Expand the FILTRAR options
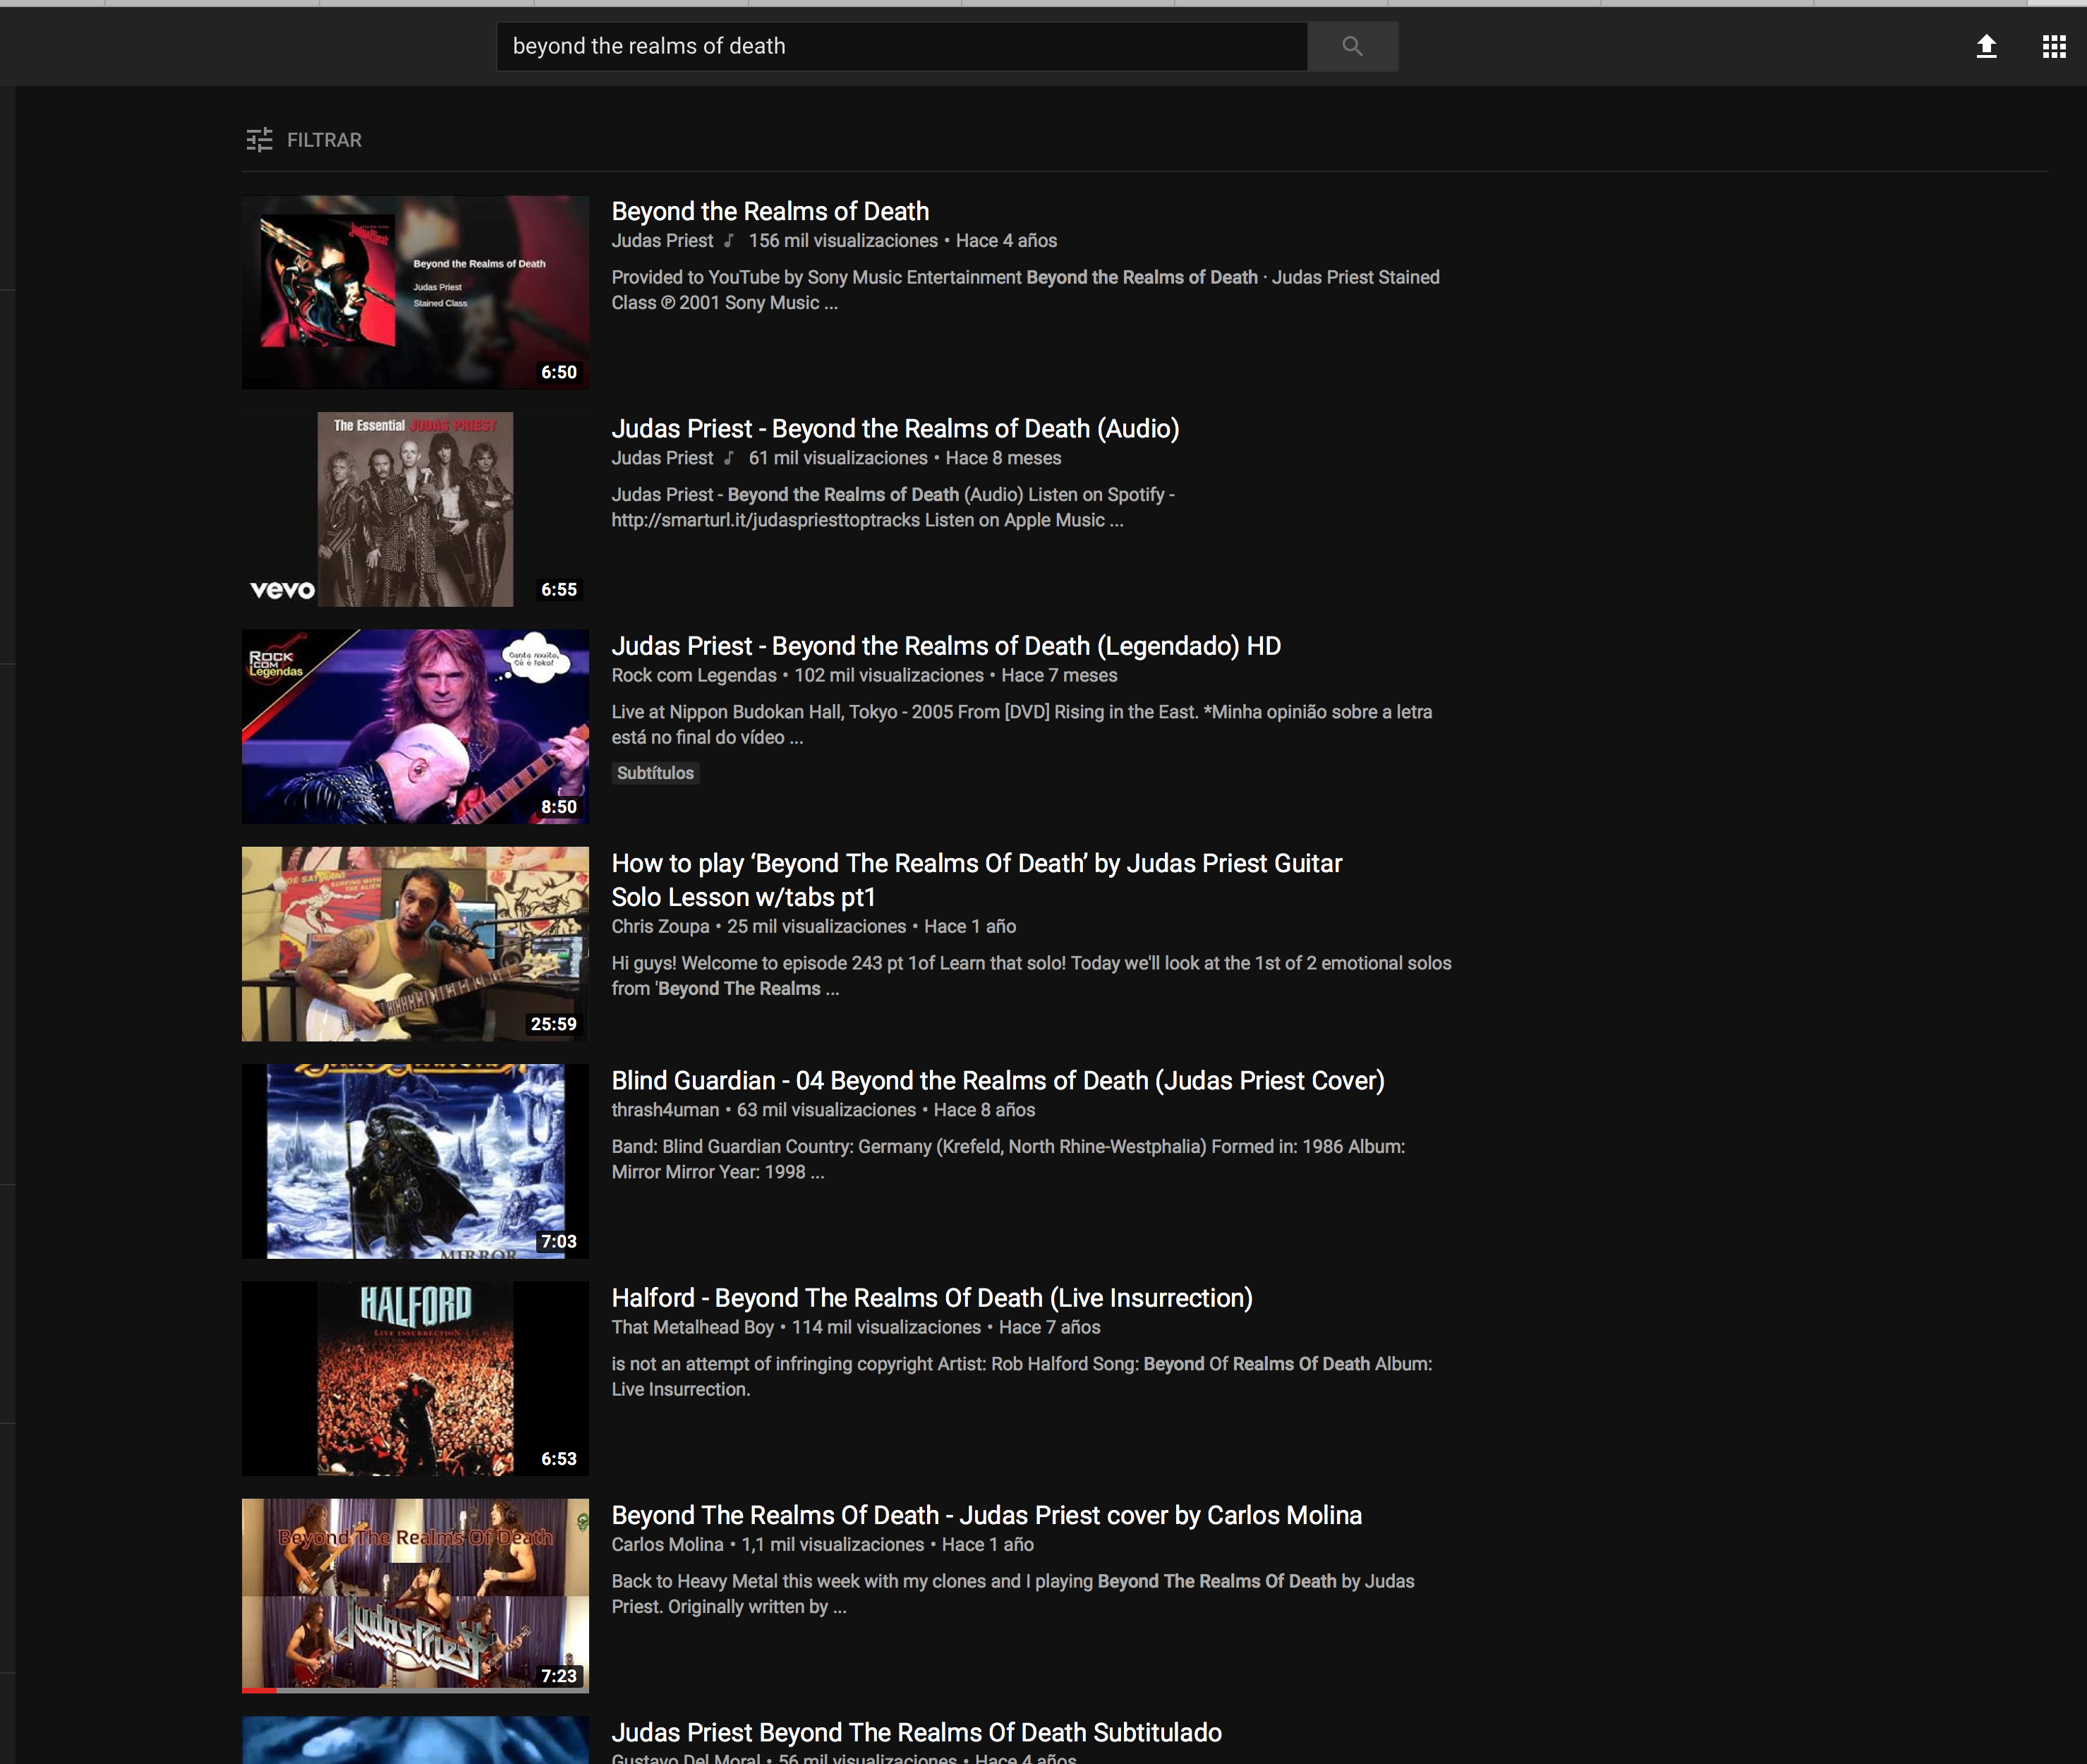 (x=324, y=140)
